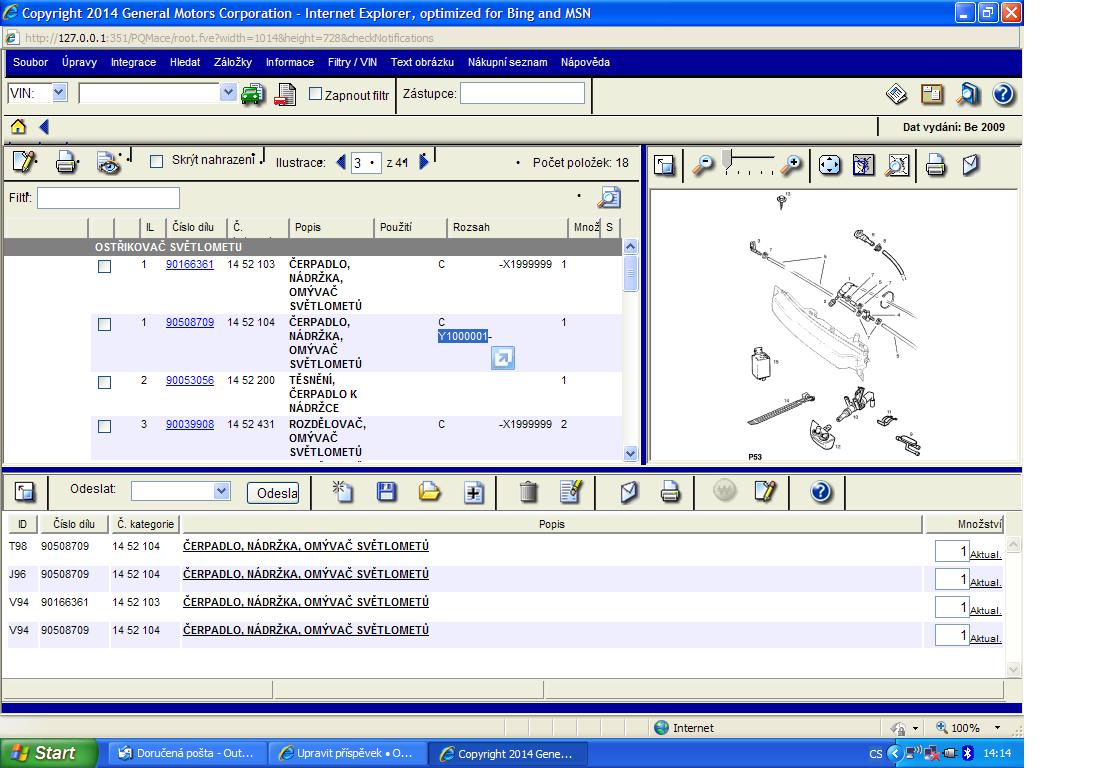The height and width of the screenshot is (768, 1098).
Task: Click the 'Aktual.' link for T98 row
Action: pyautogui.click(x=985, y=554)
